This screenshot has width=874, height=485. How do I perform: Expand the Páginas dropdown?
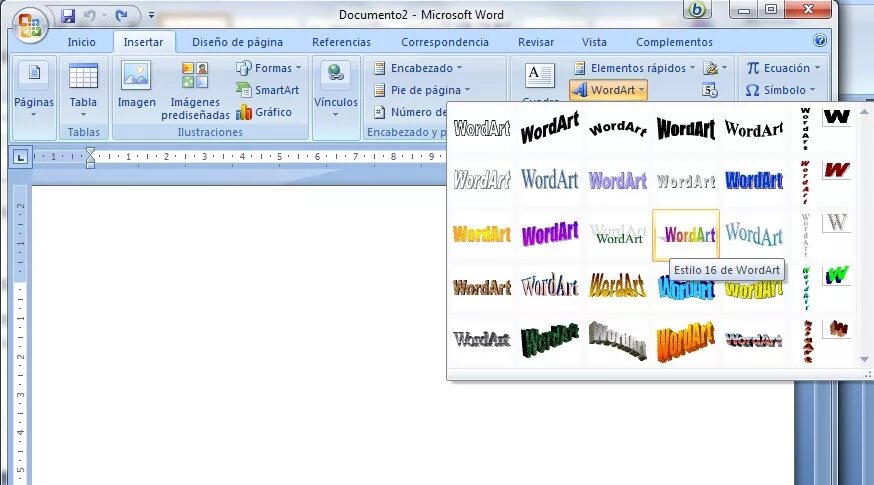[x=34, y=90]
